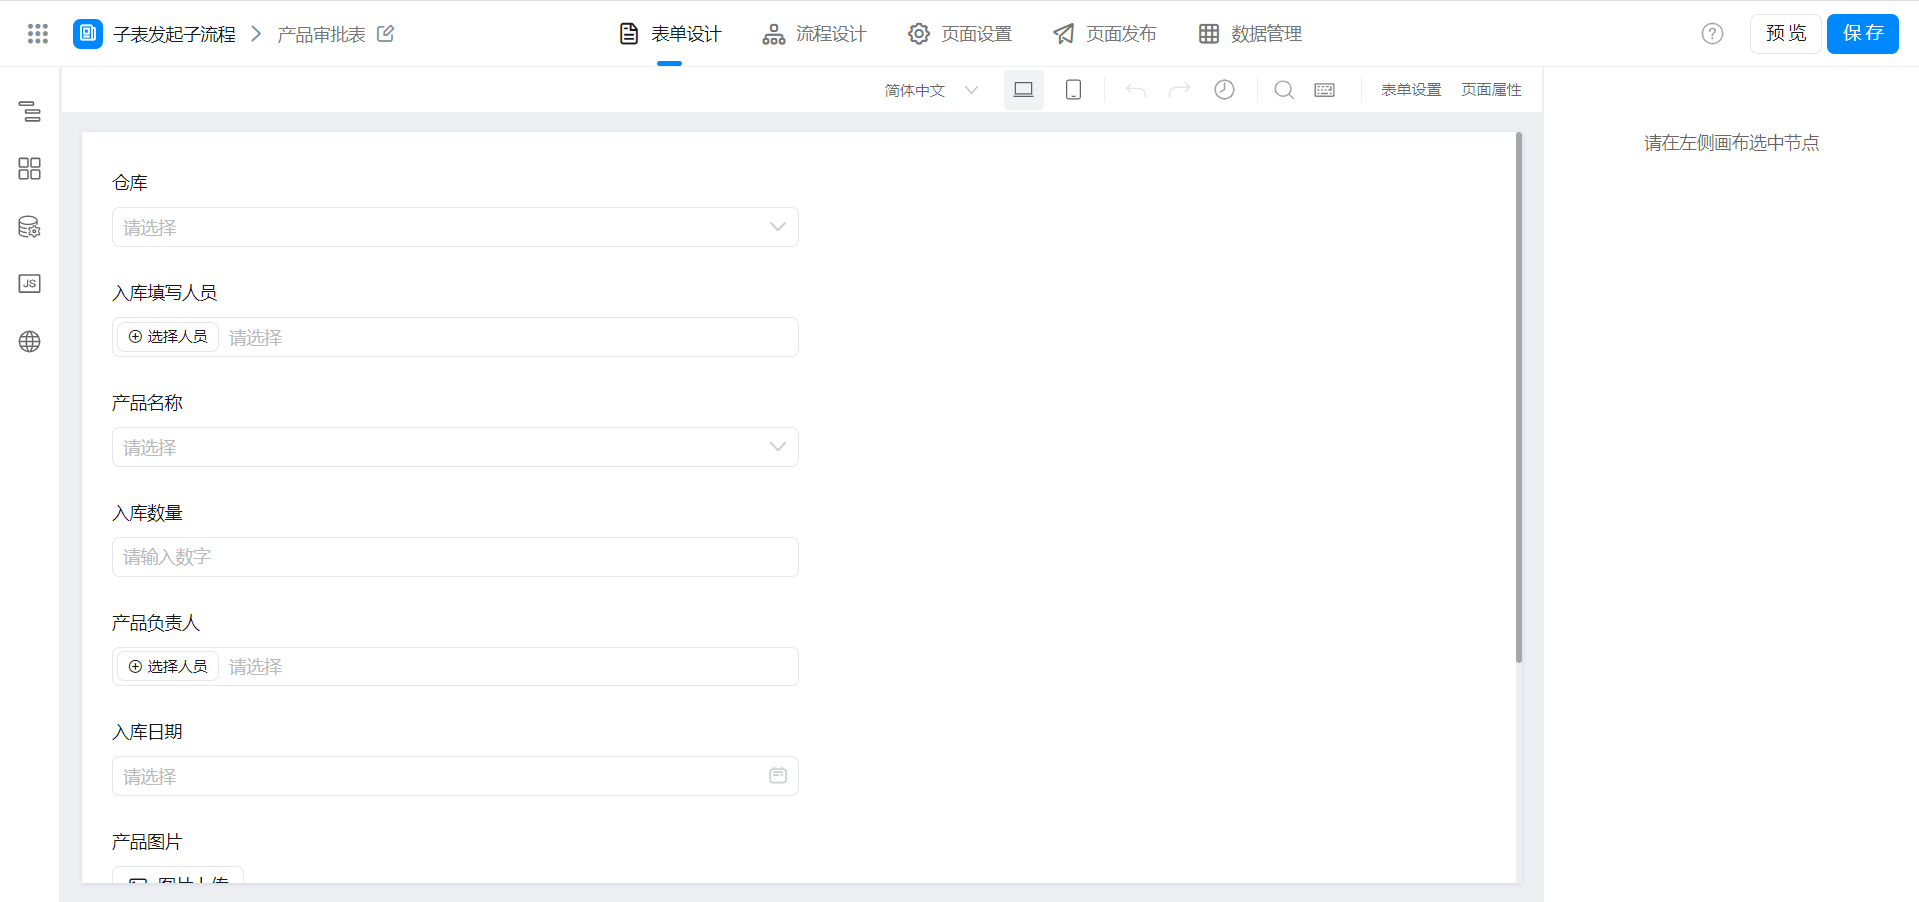
Task: Open 页面属性 page properties
Action: click(x=1491, y=90)
